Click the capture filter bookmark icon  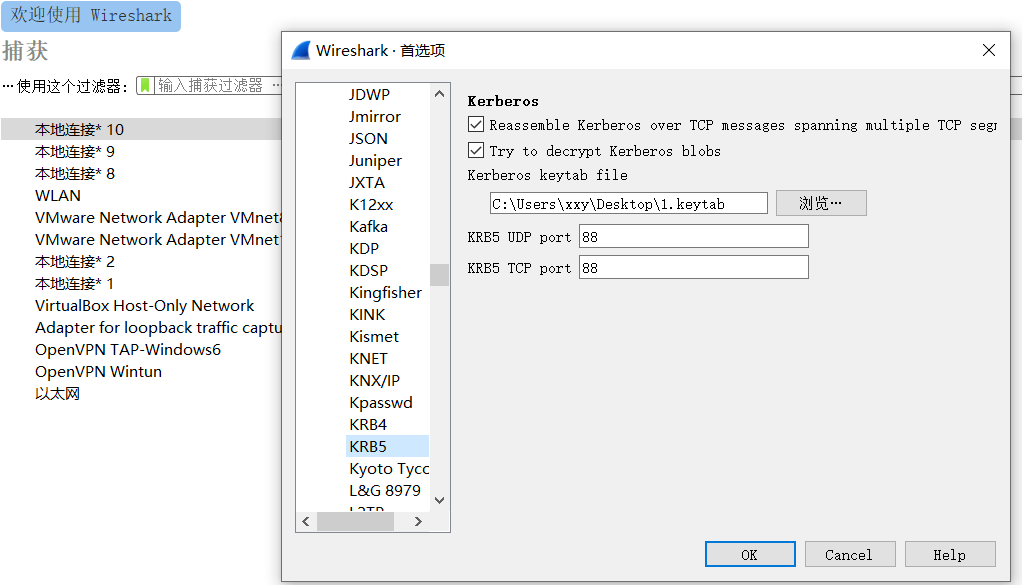tap(145, 86)
